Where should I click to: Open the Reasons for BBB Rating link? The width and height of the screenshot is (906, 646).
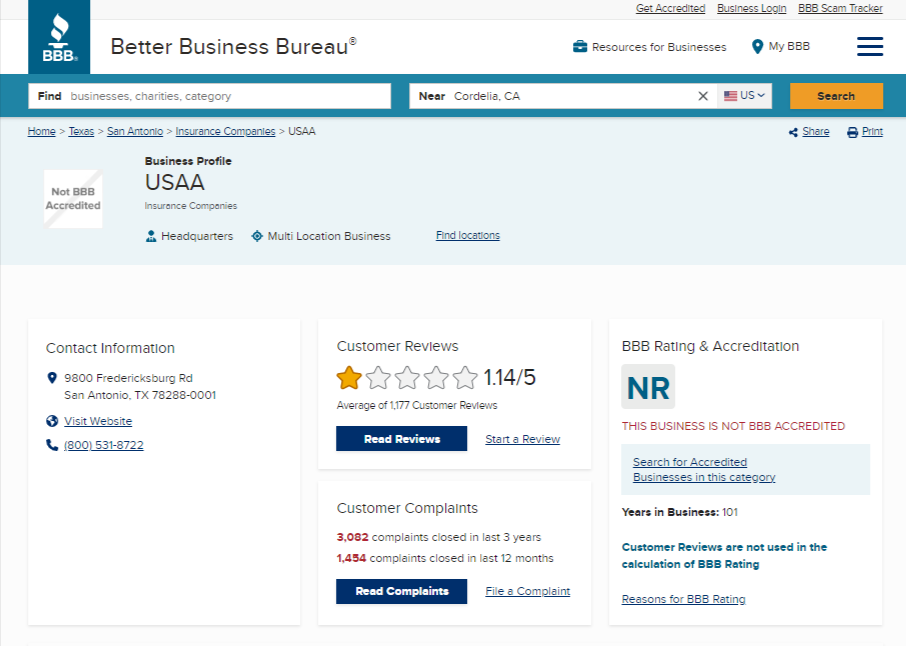684,599
